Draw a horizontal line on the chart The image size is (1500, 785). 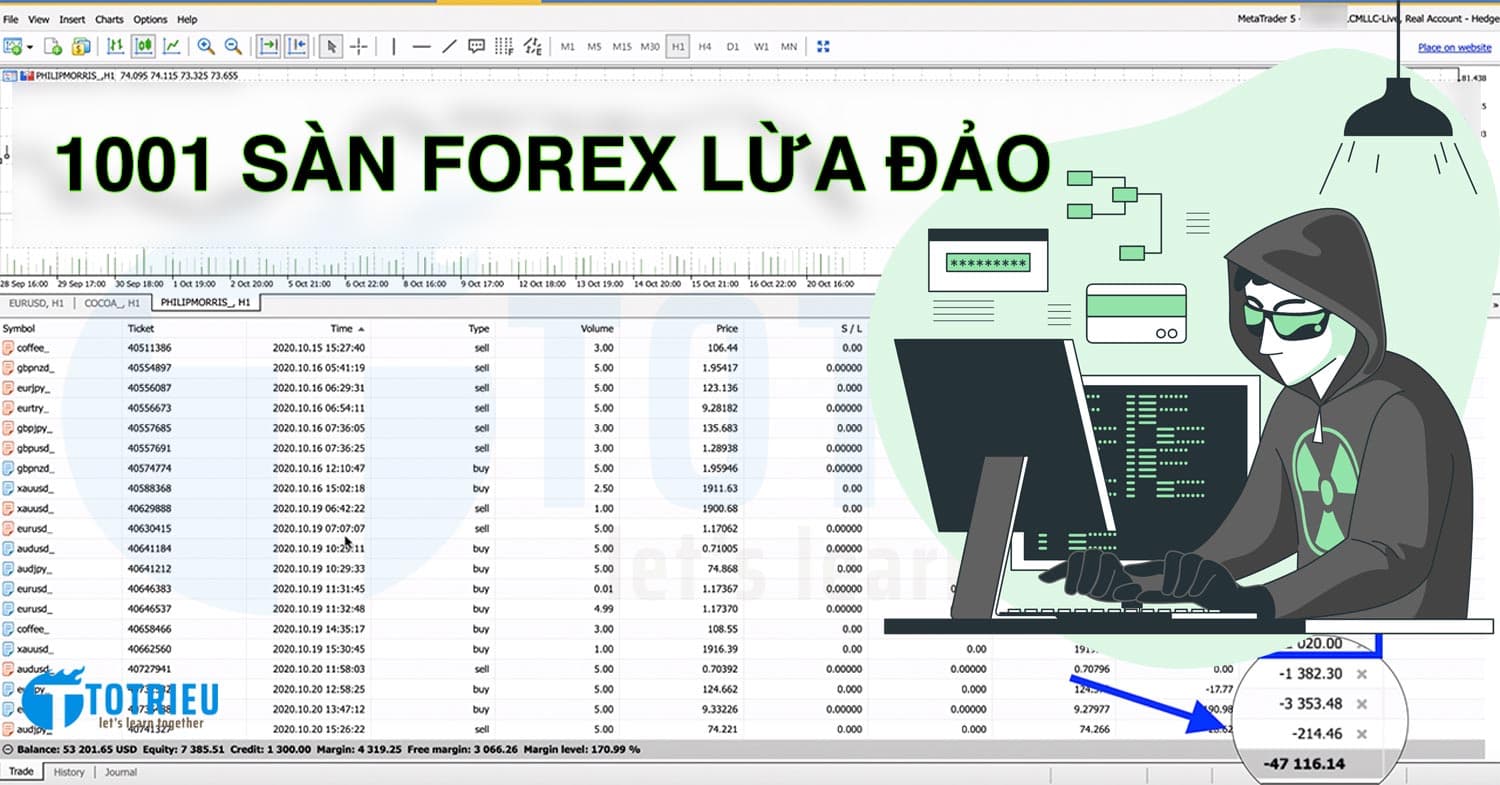click(421, 46)
